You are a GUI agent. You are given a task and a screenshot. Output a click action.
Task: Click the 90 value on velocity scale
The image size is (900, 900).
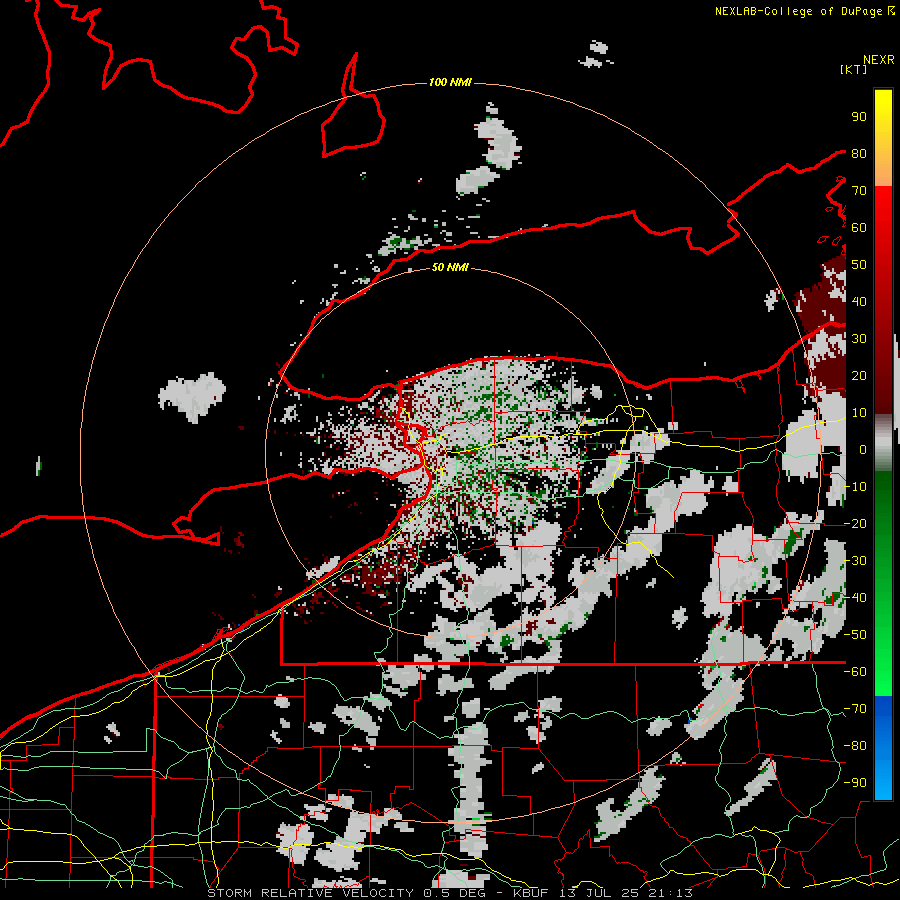pos(859,117)
